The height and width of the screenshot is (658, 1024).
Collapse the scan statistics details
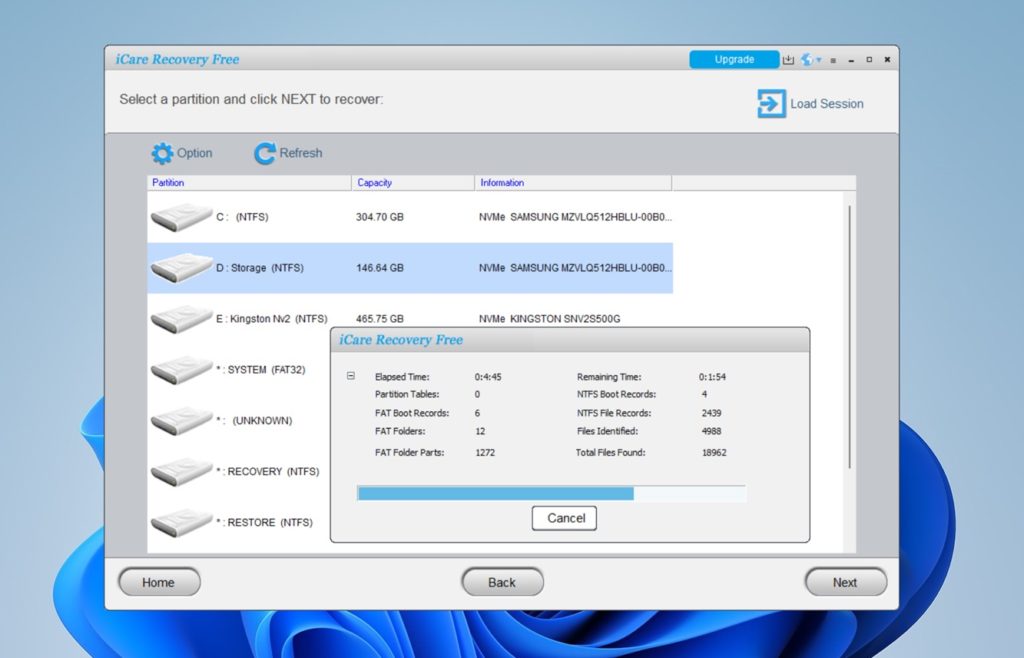[350, 377]
